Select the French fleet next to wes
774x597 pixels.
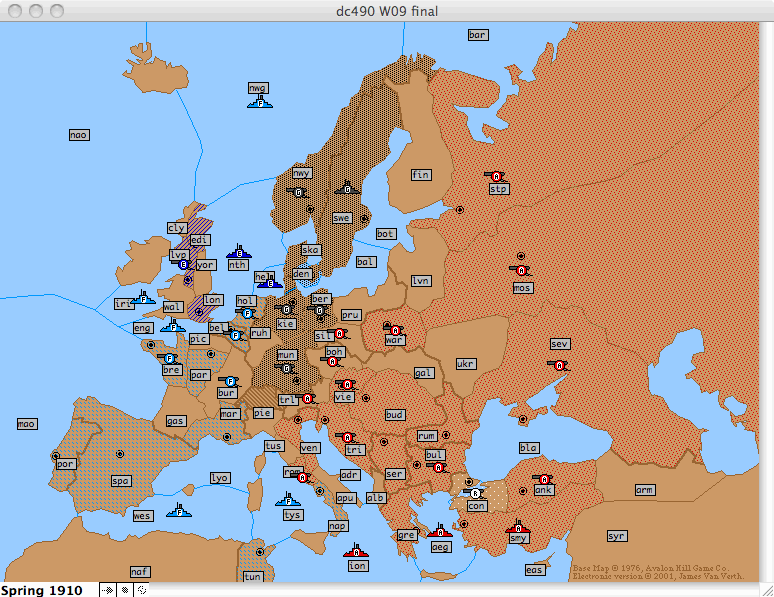pos(179,511)
